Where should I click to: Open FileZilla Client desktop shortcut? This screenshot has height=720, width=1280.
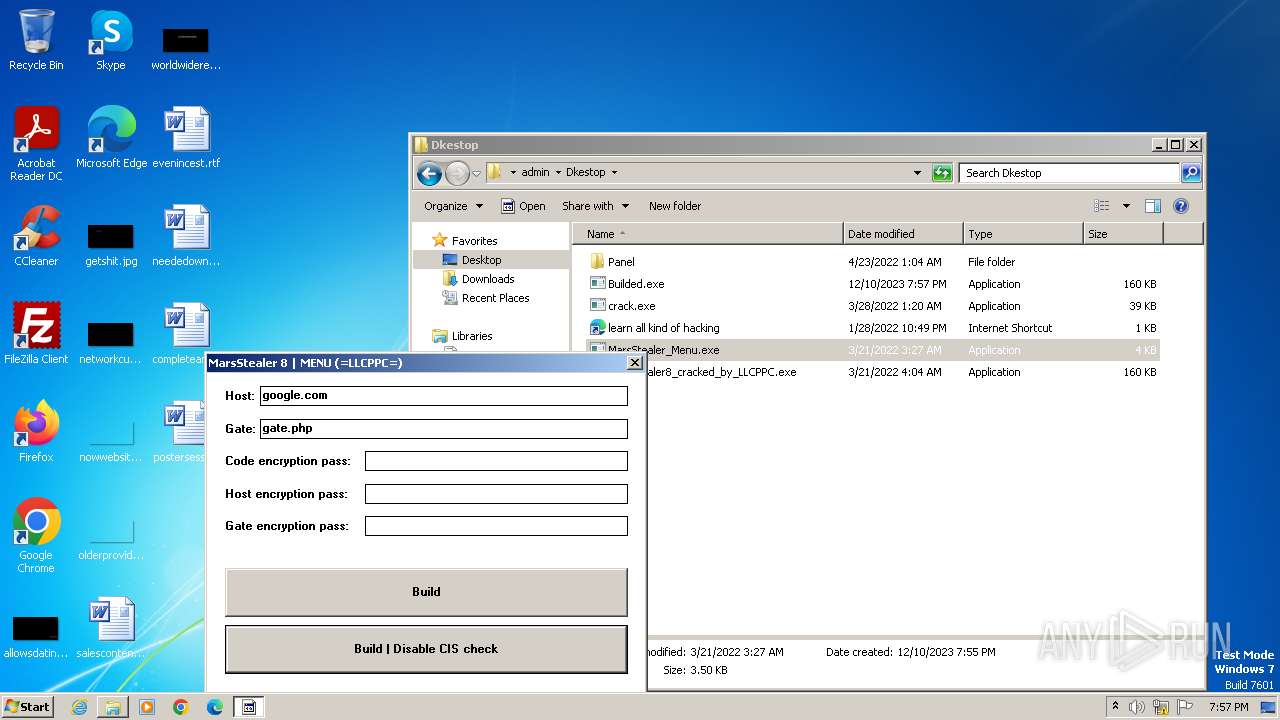point(36,334)
